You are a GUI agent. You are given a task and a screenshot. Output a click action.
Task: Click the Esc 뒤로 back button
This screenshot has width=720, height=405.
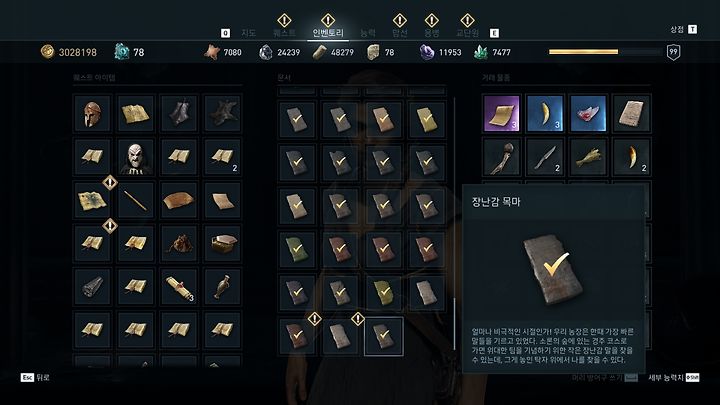click(x=35, y=377)
